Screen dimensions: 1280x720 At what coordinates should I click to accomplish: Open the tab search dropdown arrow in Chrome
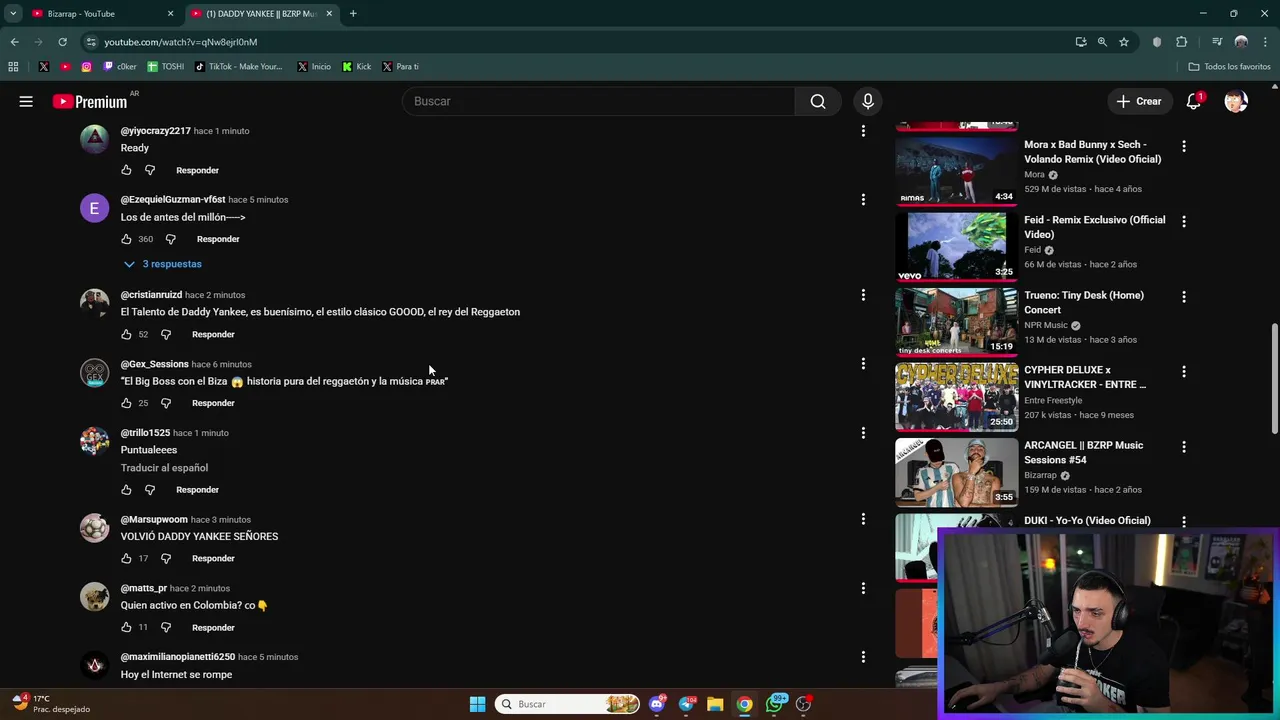(13, 14)
